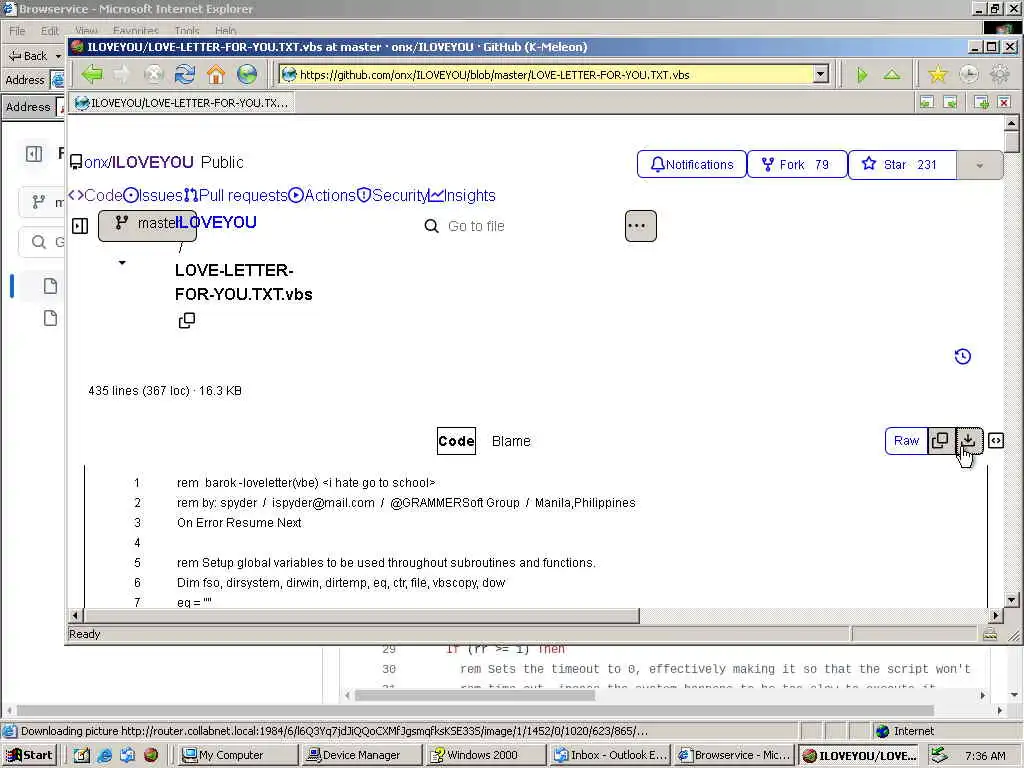Open the Windows Start menu
Image resolution: width=1024 pixels, height=768 pixels.
[x=30, y=756]
